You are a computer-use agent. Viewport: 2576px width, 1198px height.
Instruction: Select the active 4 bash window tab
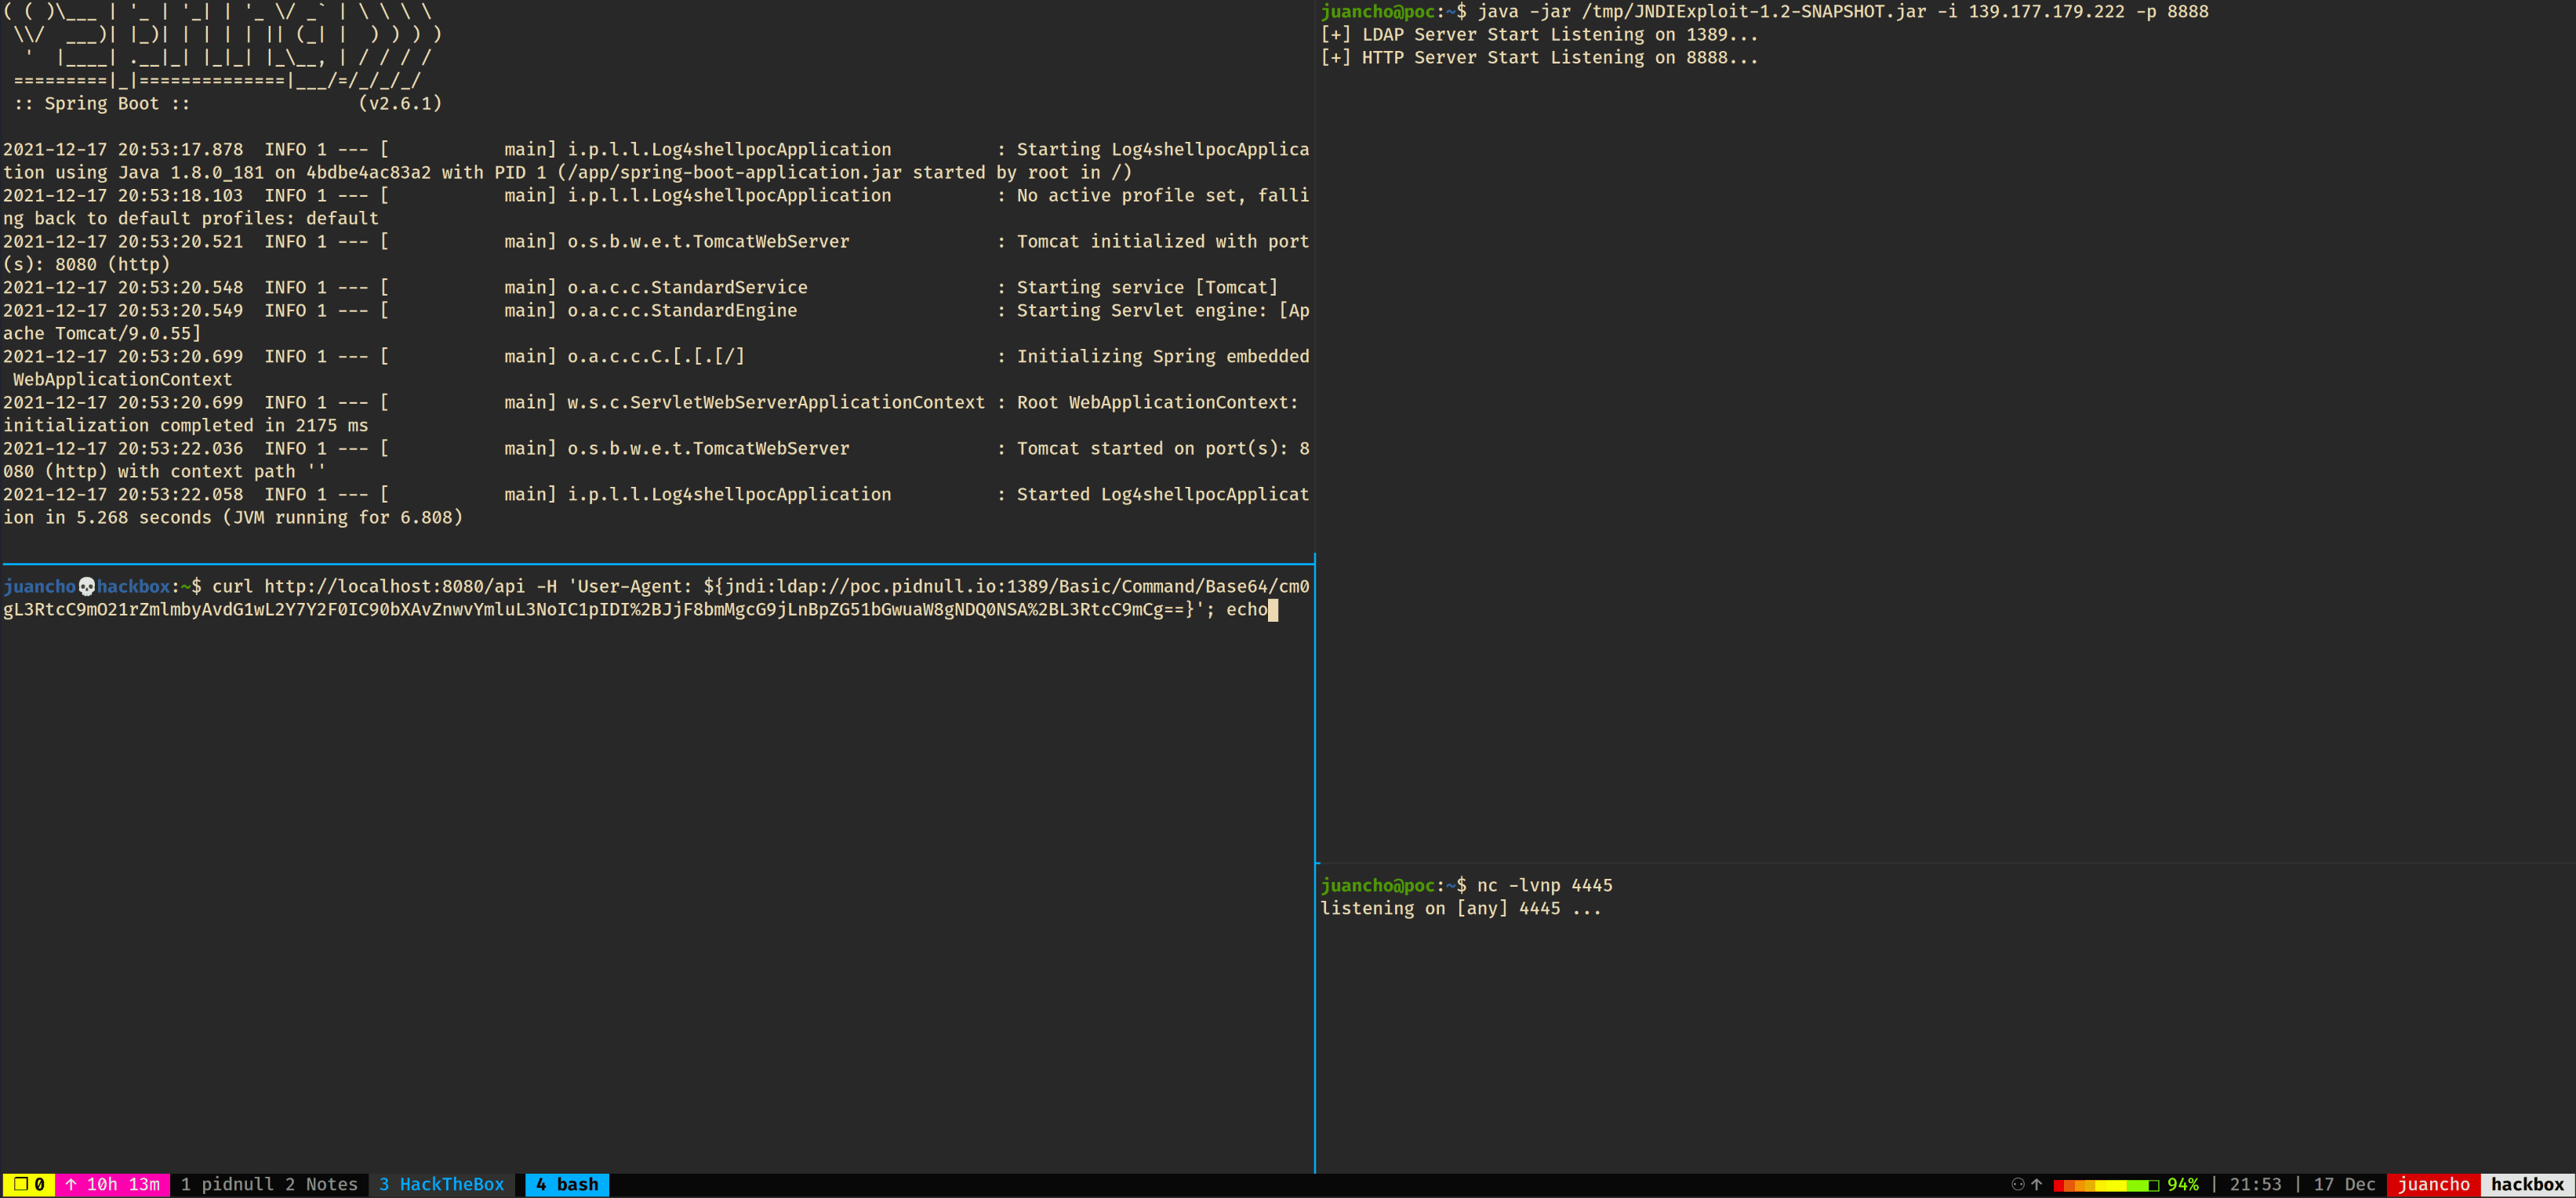(566, 1184)
